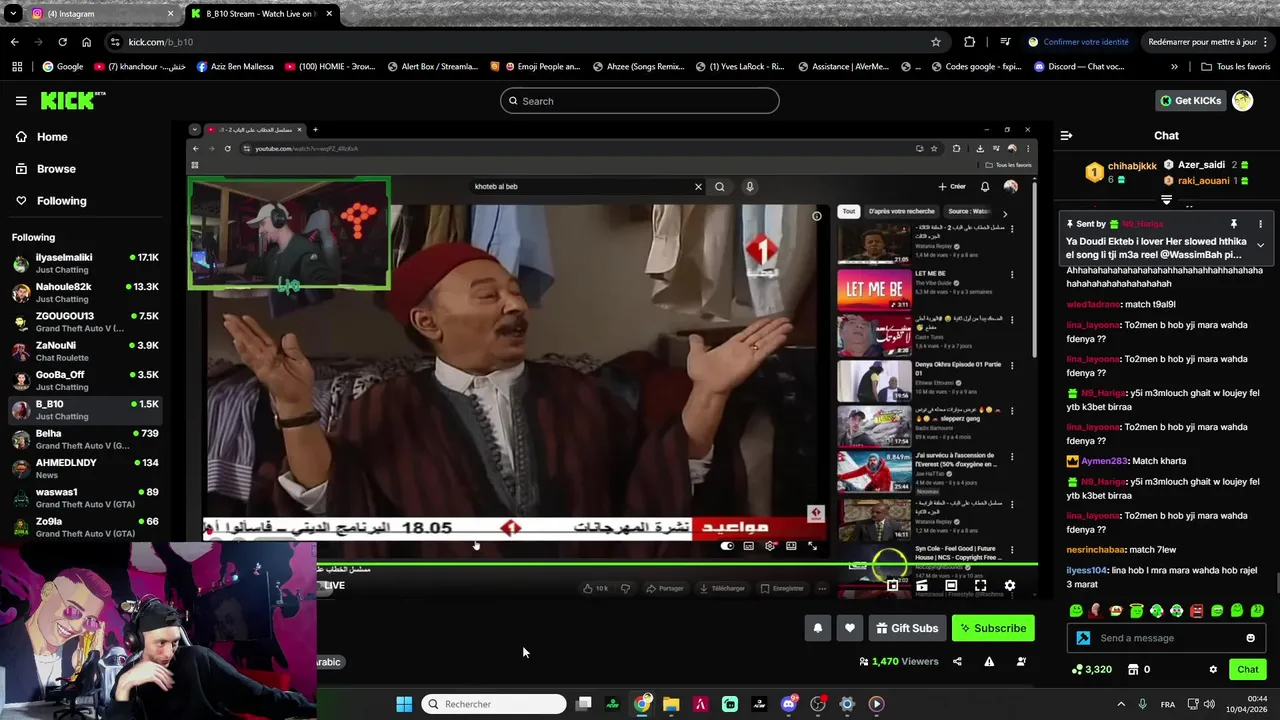The width and height of the screenshot is (1280, 720).
Task: Open AHMEDLNDY channel in Following list
Action: click(85, 469)
